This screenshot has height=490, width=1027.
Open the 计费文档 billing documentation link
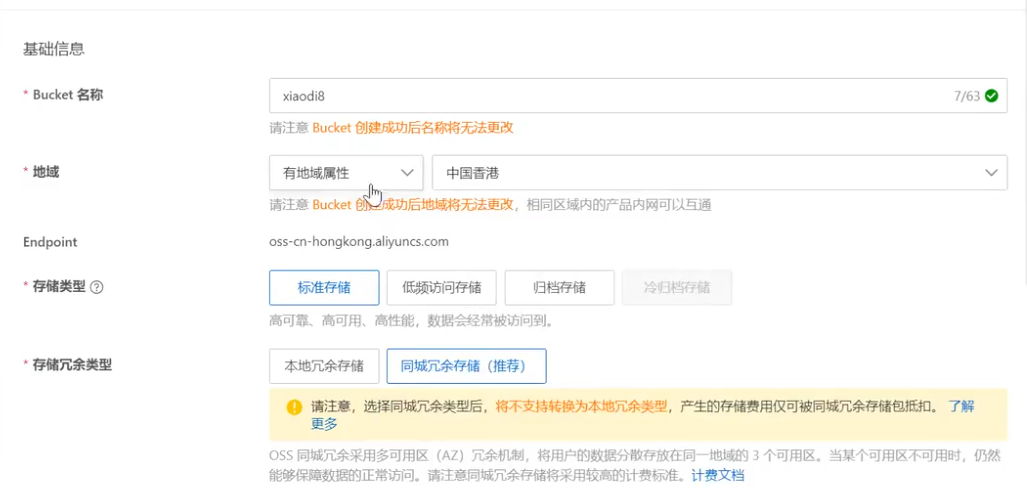pyautogui.click(x=718, y=476)
